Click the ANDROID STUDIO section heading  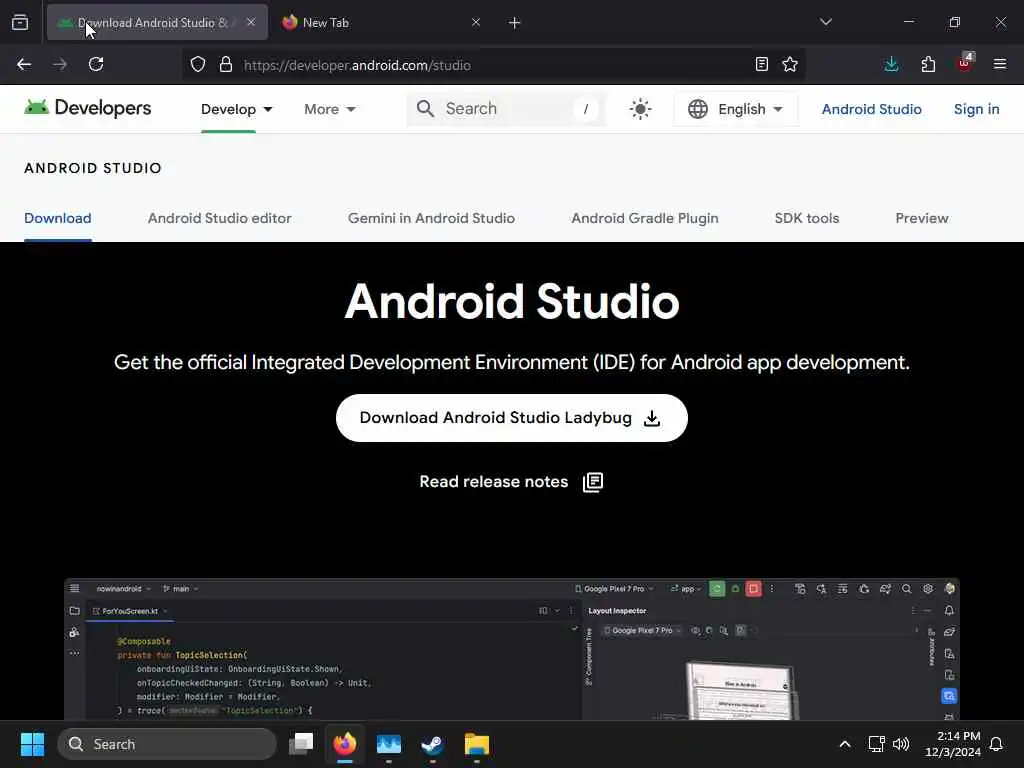[x=93, y=168]
